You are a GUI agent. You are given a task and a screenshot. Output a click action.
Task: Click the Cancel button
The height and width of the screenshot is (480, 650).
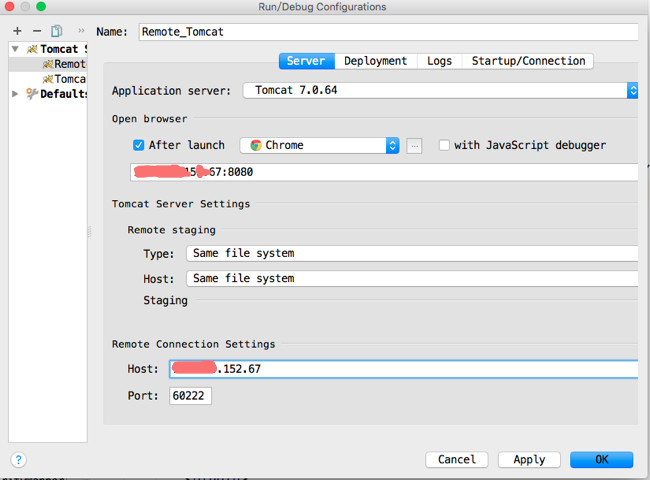(457, 459)
